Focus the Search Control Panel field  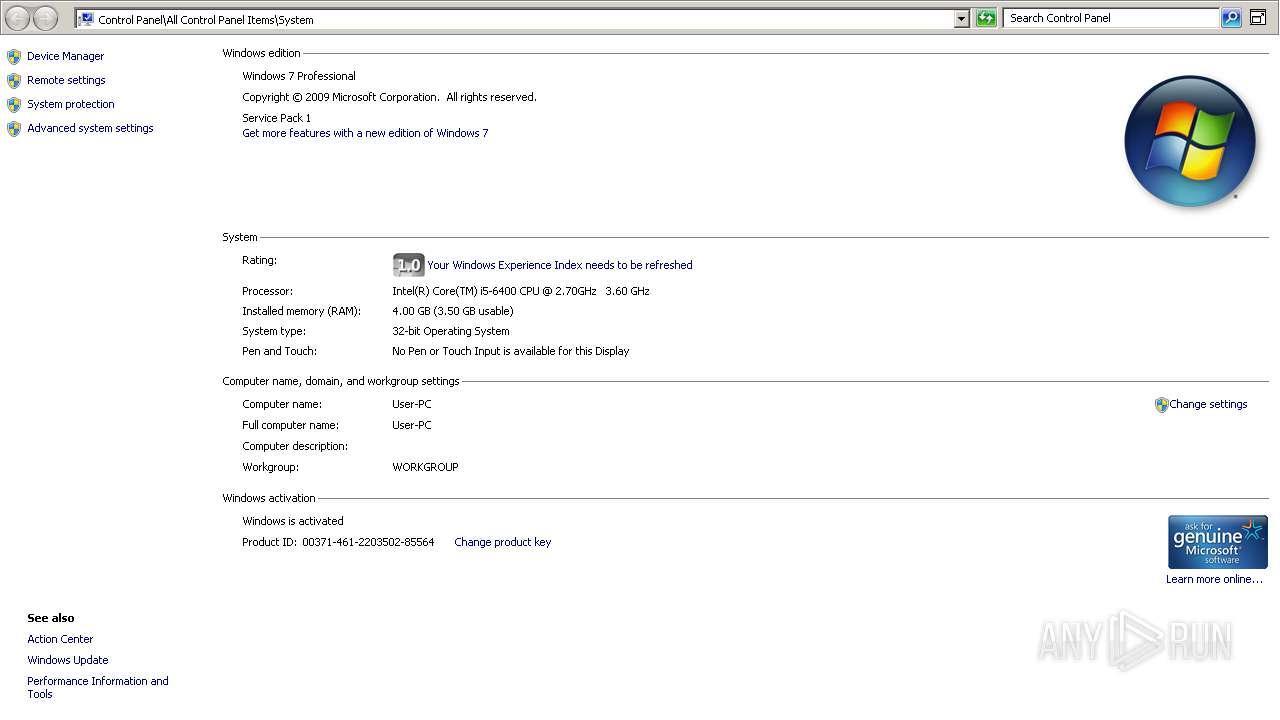[1111, 18]
